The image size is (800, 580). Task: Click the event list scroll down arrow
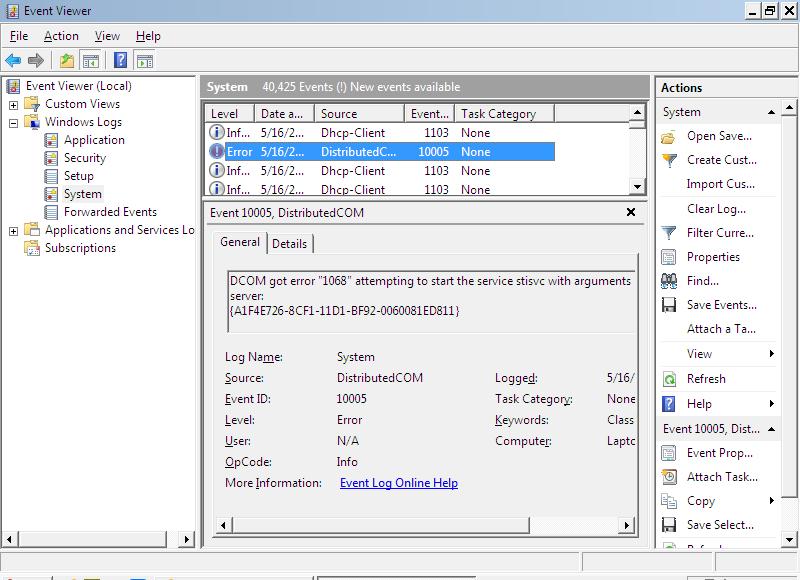[637, 187]
